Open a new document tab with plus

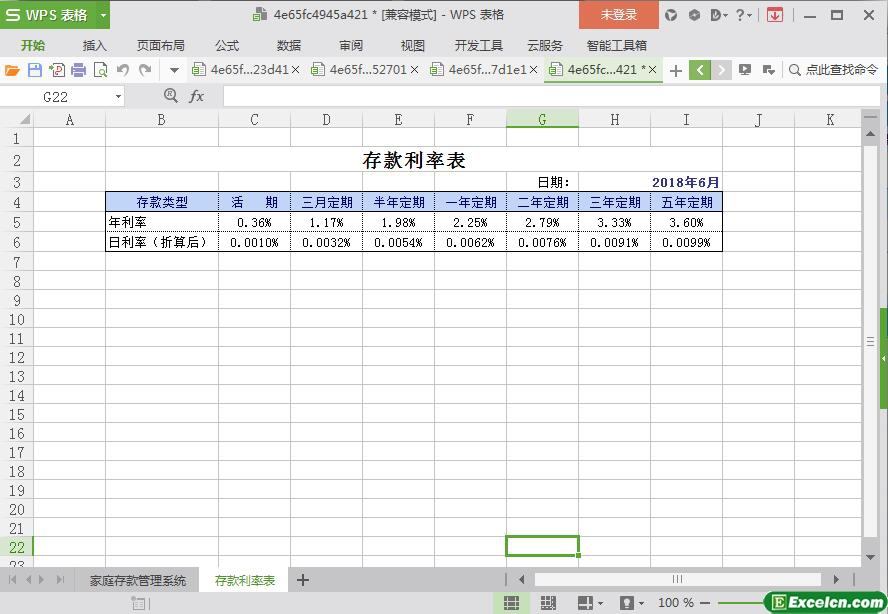coord(676,70)
